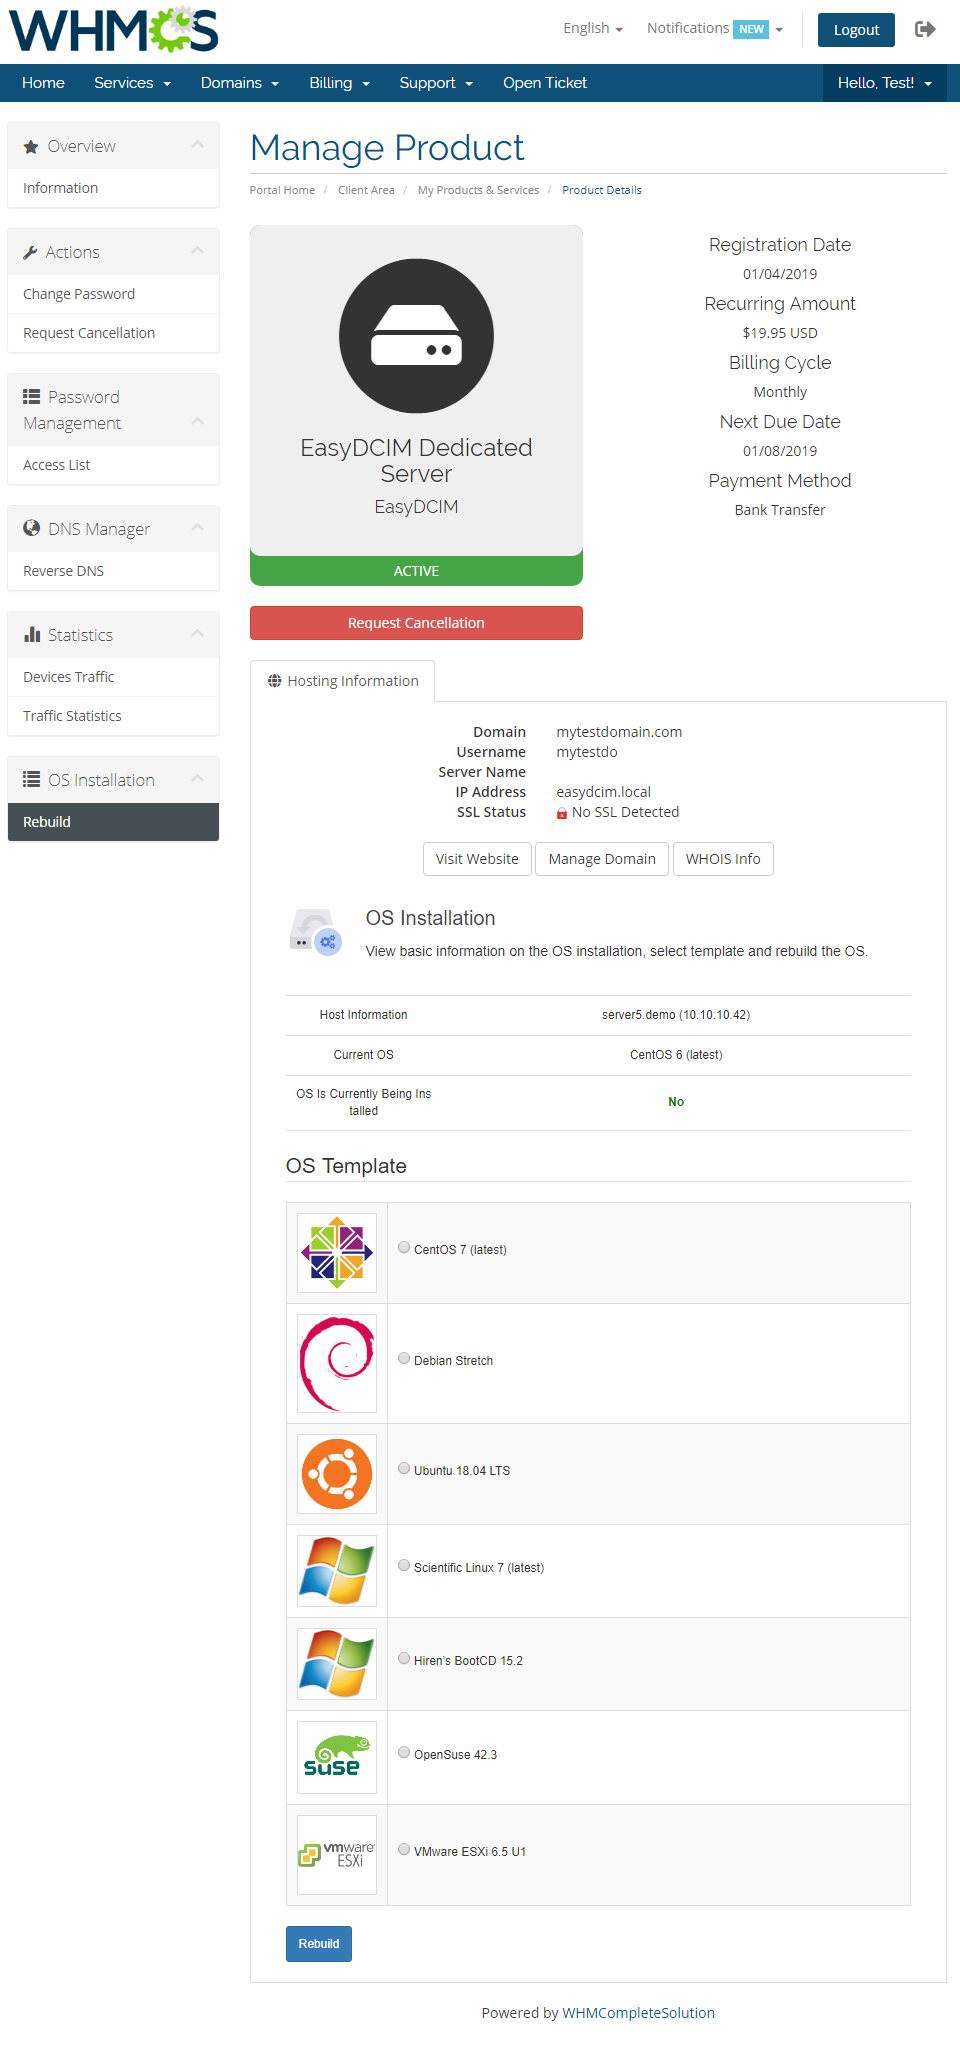
Task: Follow the Client Area breadcrumb
Action: (366, 190)
